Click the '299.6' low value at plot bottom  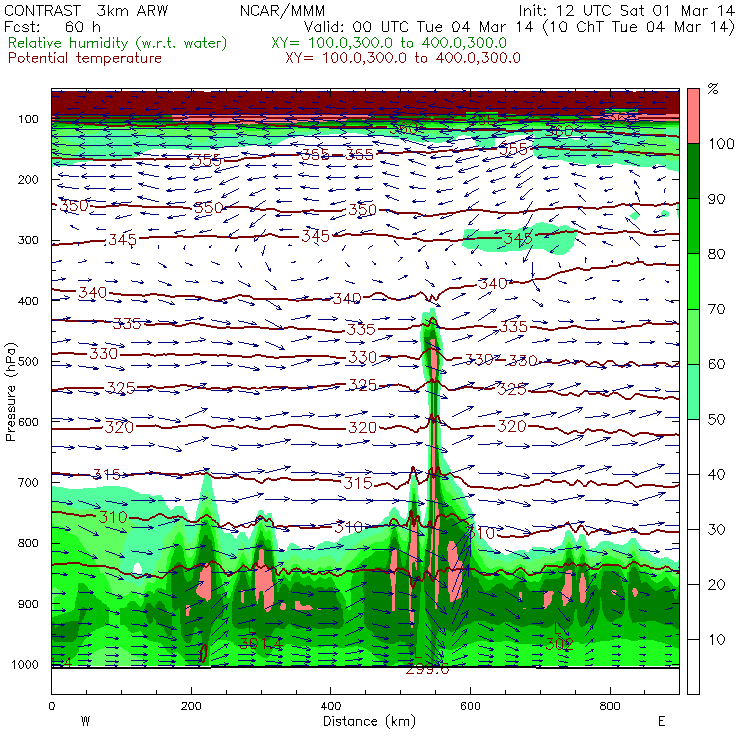point(428,669)
